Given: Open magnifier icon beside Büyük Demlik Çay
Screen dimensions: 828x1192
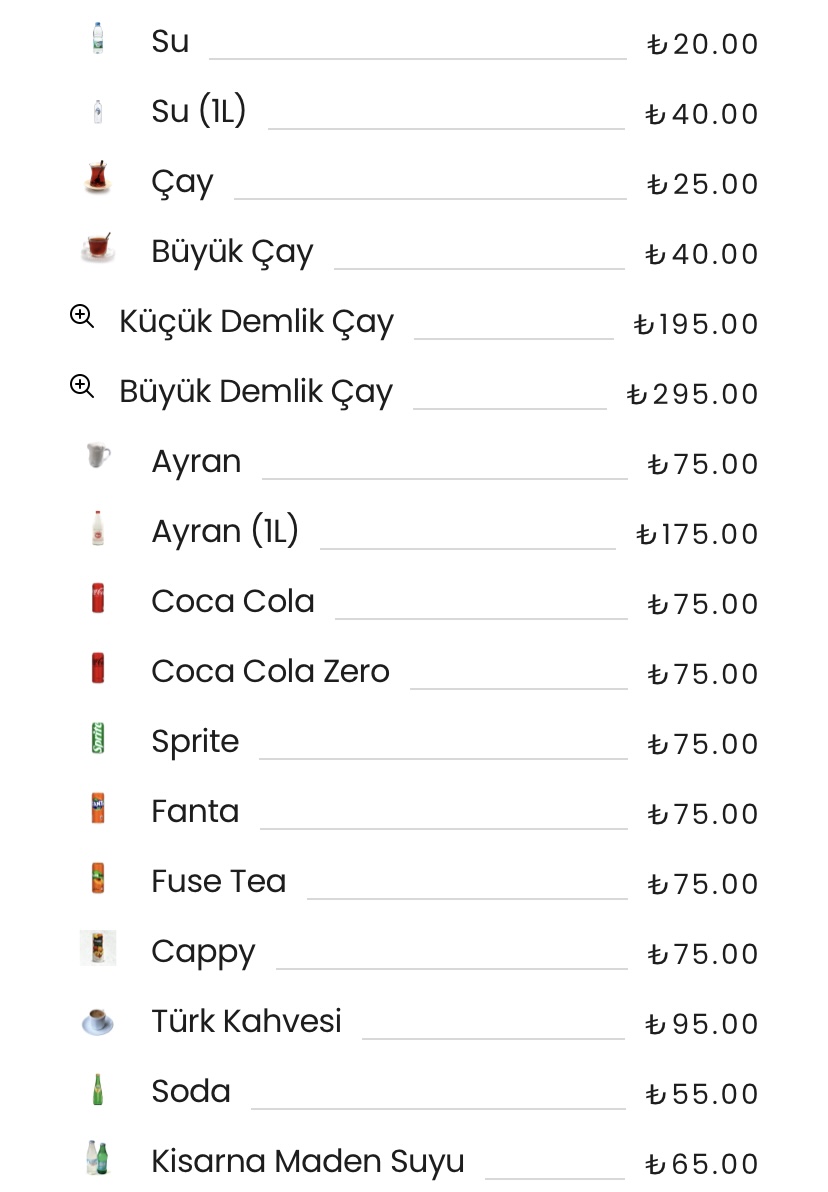Looking at the screenshot, I should [82, 386].
